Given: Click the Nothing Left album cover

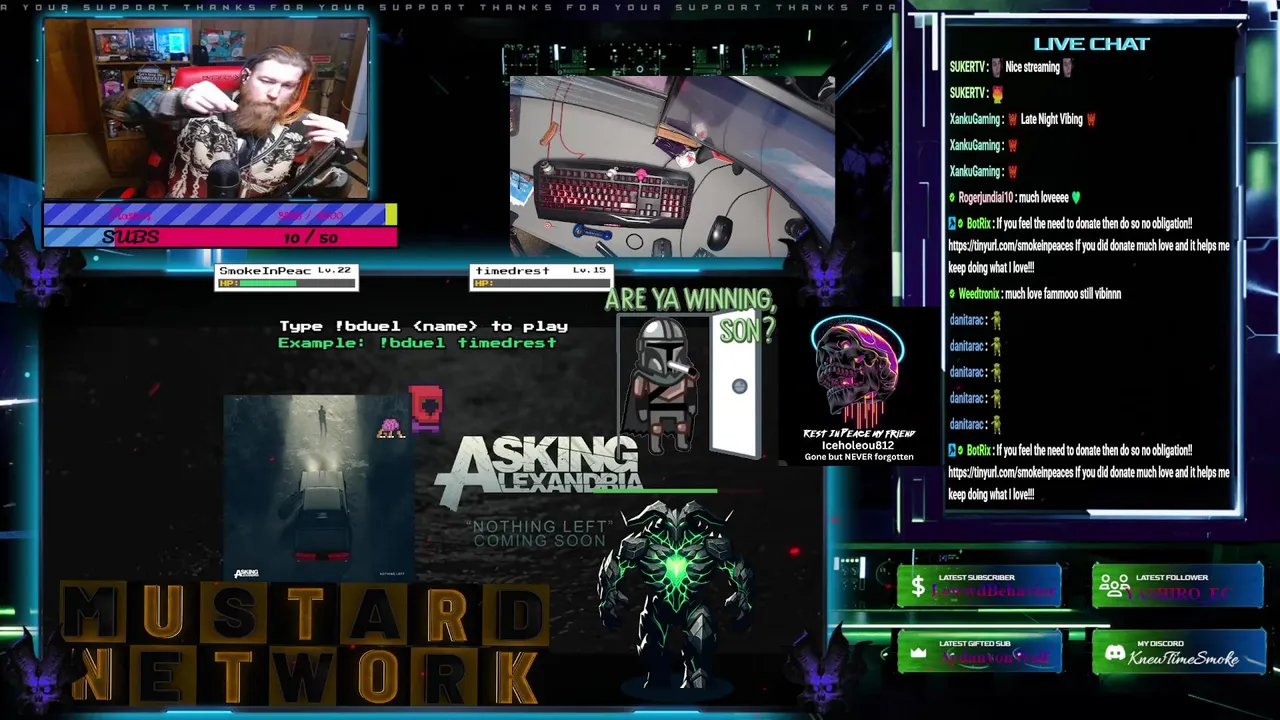Looking at the screenshot, I should [318, 488].
